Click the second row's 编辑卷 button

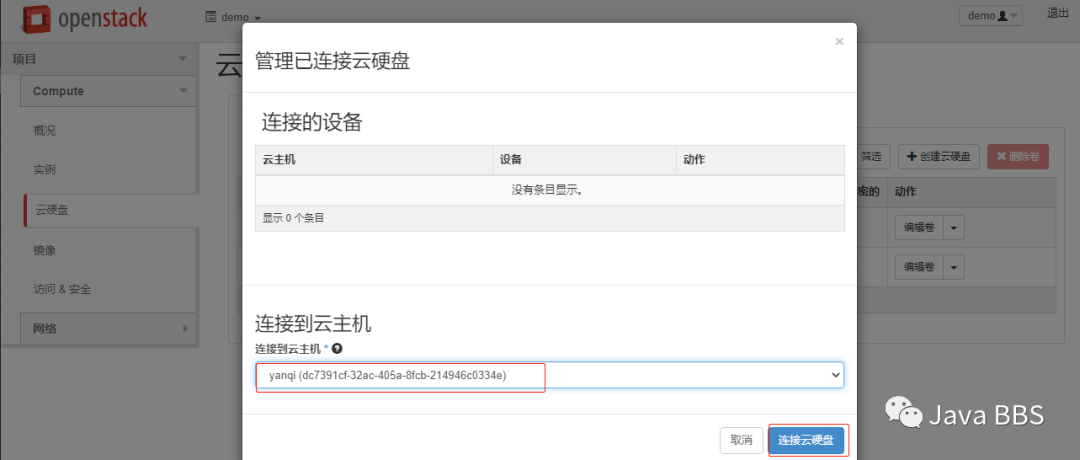tap(920, 266)
